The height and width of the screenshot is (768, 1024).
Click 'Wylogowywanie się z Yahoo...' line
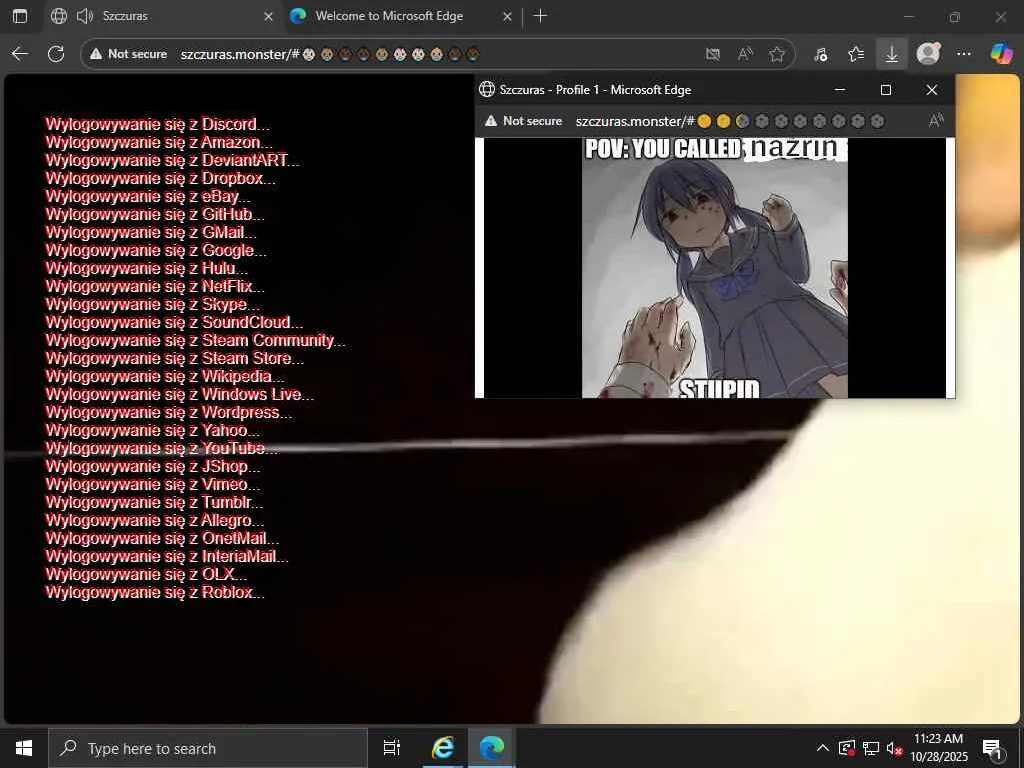click(x=153, y=430)
